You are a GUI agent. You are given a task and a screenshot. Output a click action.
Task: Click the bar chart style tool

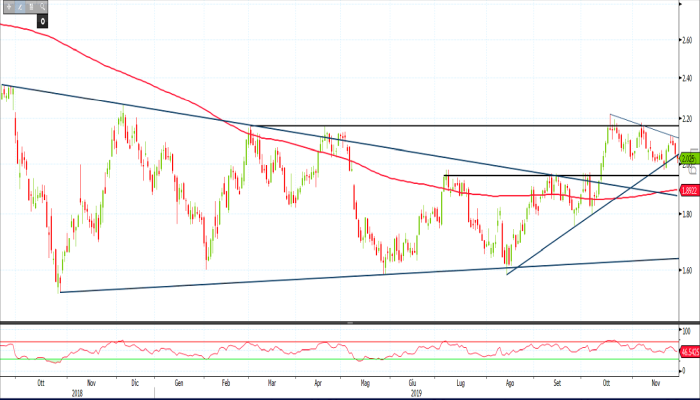[29, 6]
